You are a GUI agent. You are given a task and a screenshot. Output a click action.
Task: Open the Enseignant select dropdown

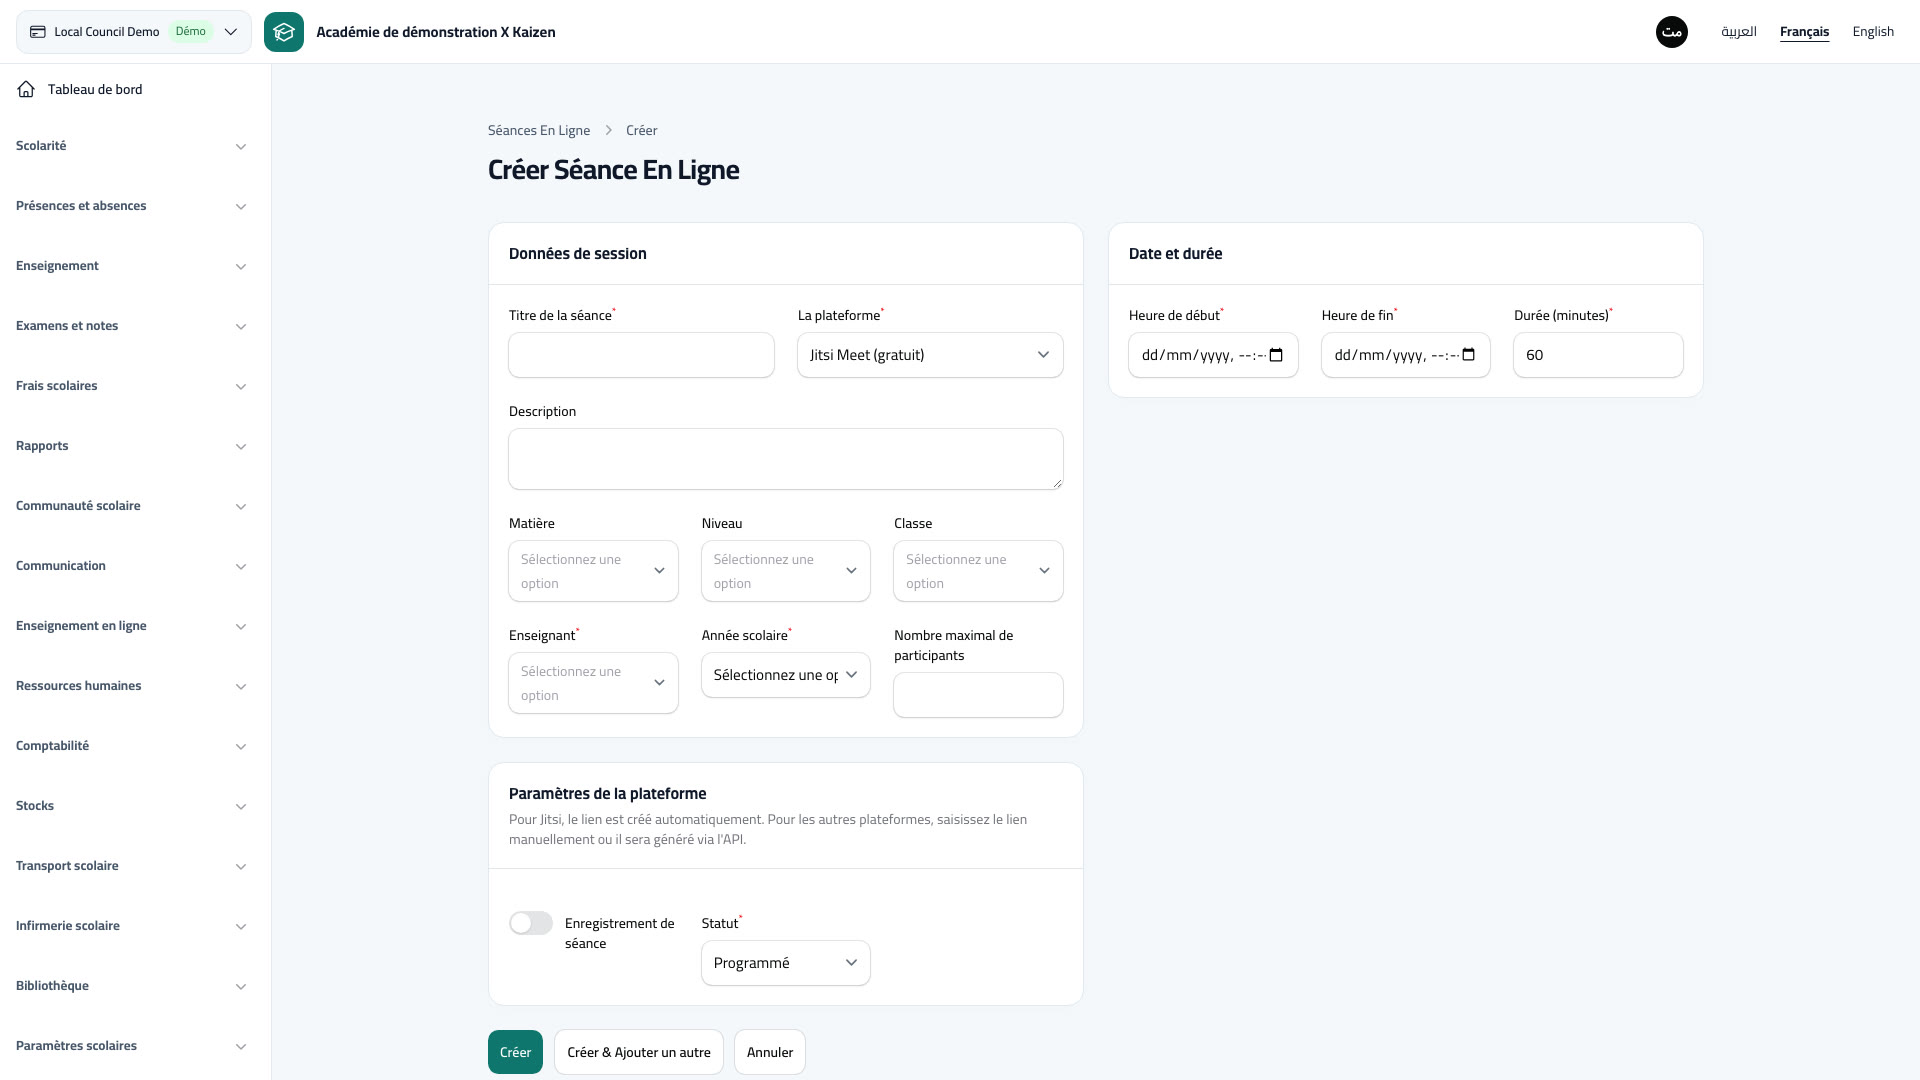(x=593, y=683)
